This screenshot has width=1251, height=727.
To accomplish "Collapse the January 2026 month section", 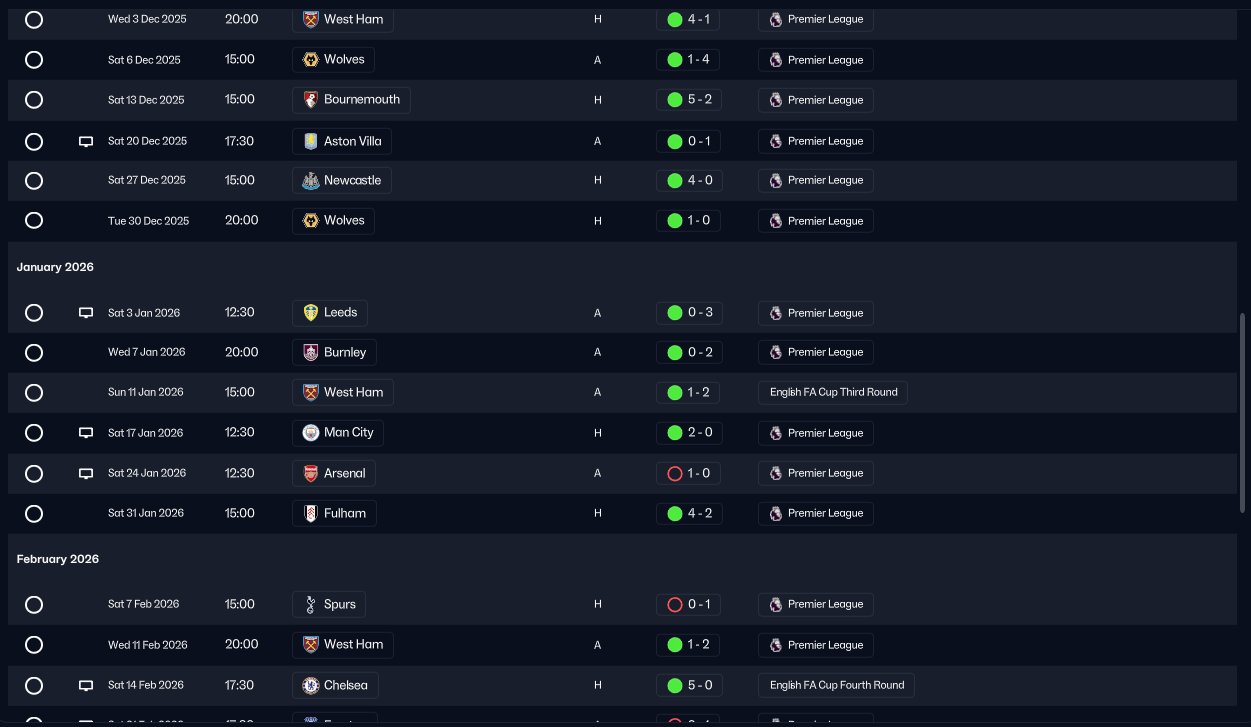I will pyautogui.click(x=55, y=268).
